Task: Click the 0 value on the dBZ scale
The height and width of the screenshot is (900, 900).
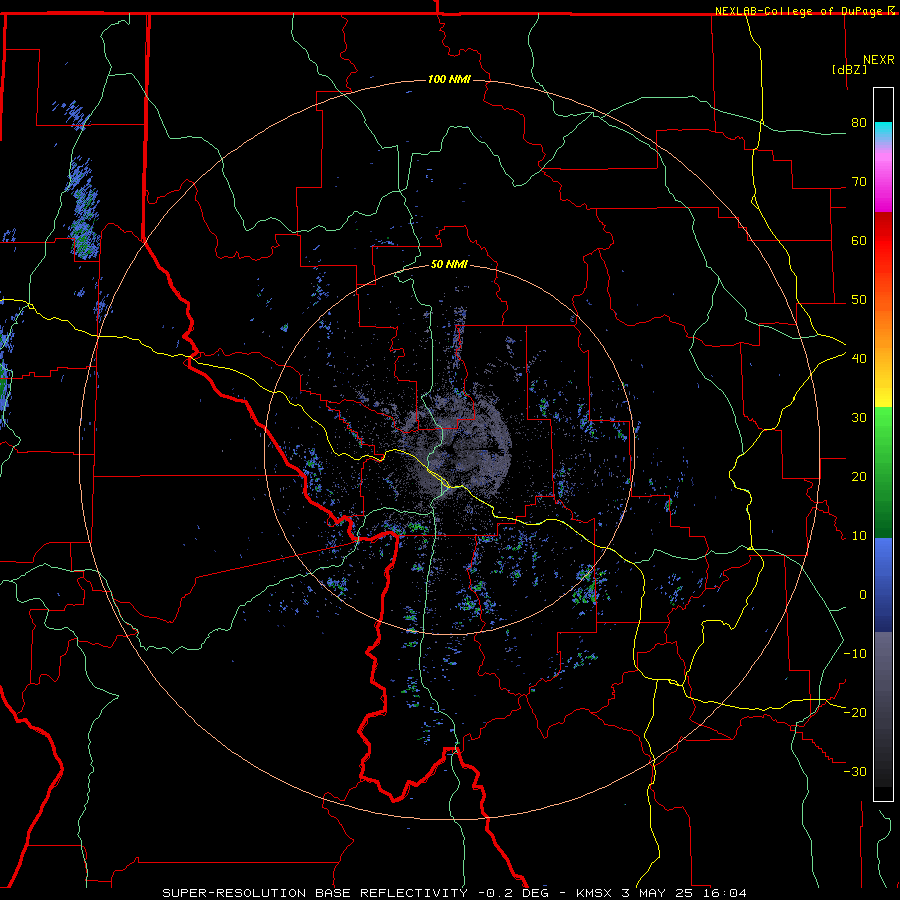Action: (863, 595)
